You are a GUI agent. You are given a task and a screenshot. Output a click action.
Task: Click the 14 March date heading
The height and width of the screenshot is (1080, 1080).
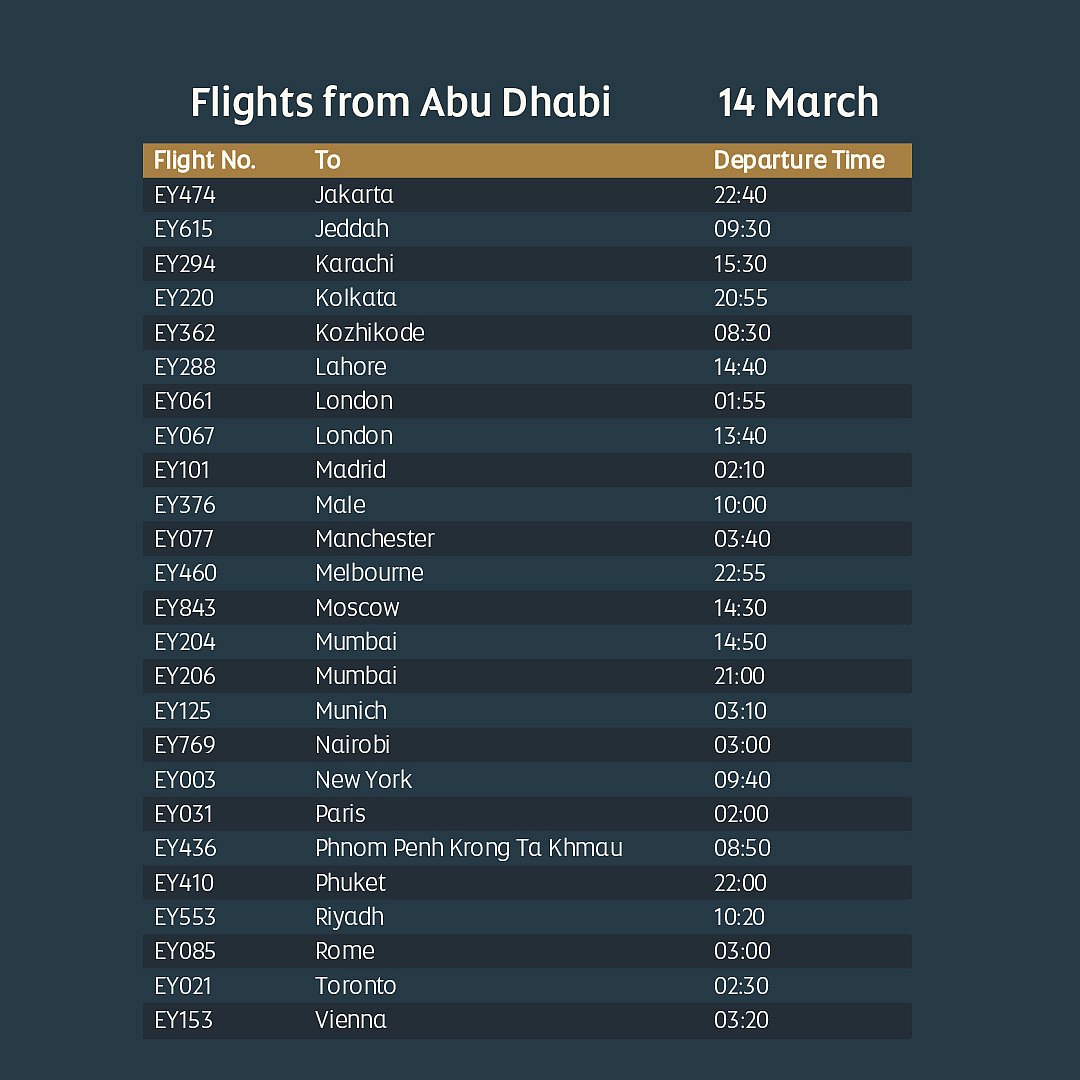(798, 103)
